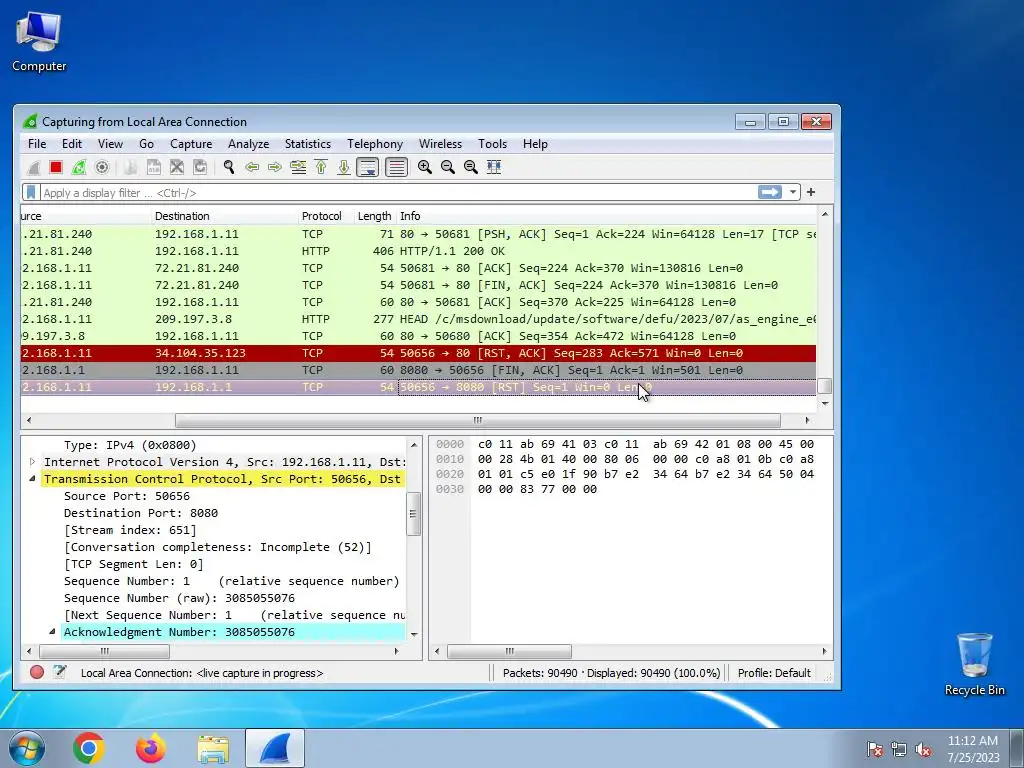Stop the running packet capture

pos(56,167)
